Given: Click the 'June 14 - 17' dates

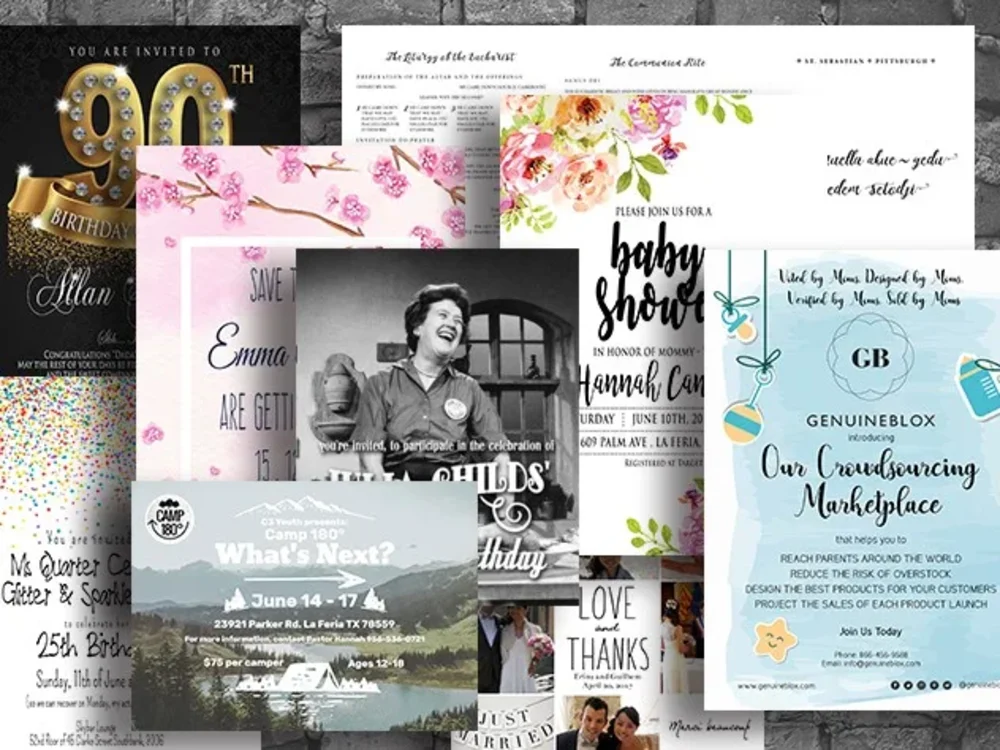Looking at the screenshot, I should [x=304, y=601].
